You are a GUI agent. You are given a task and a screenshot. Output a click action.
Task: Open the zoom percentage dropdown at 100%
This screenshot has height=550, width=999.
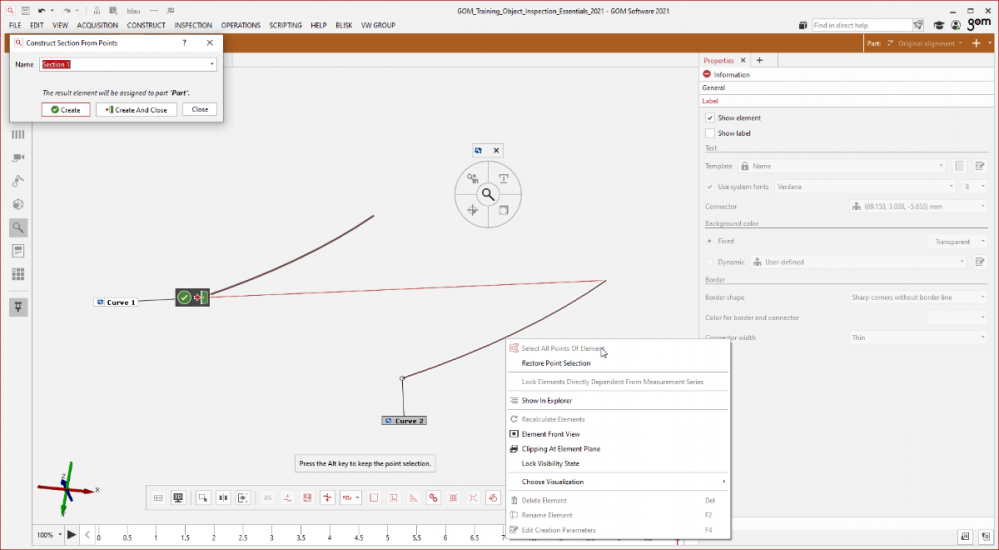point(50,536)
